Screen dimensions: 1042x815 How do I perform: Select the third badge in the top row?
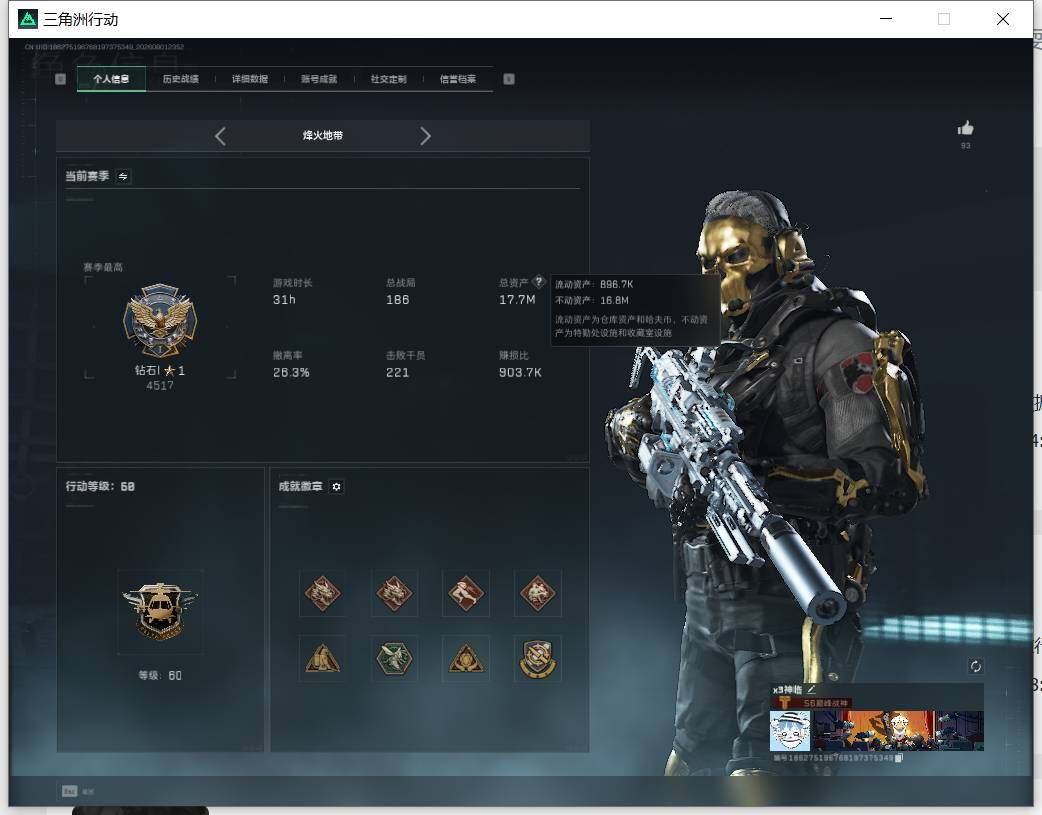[466, 593]
